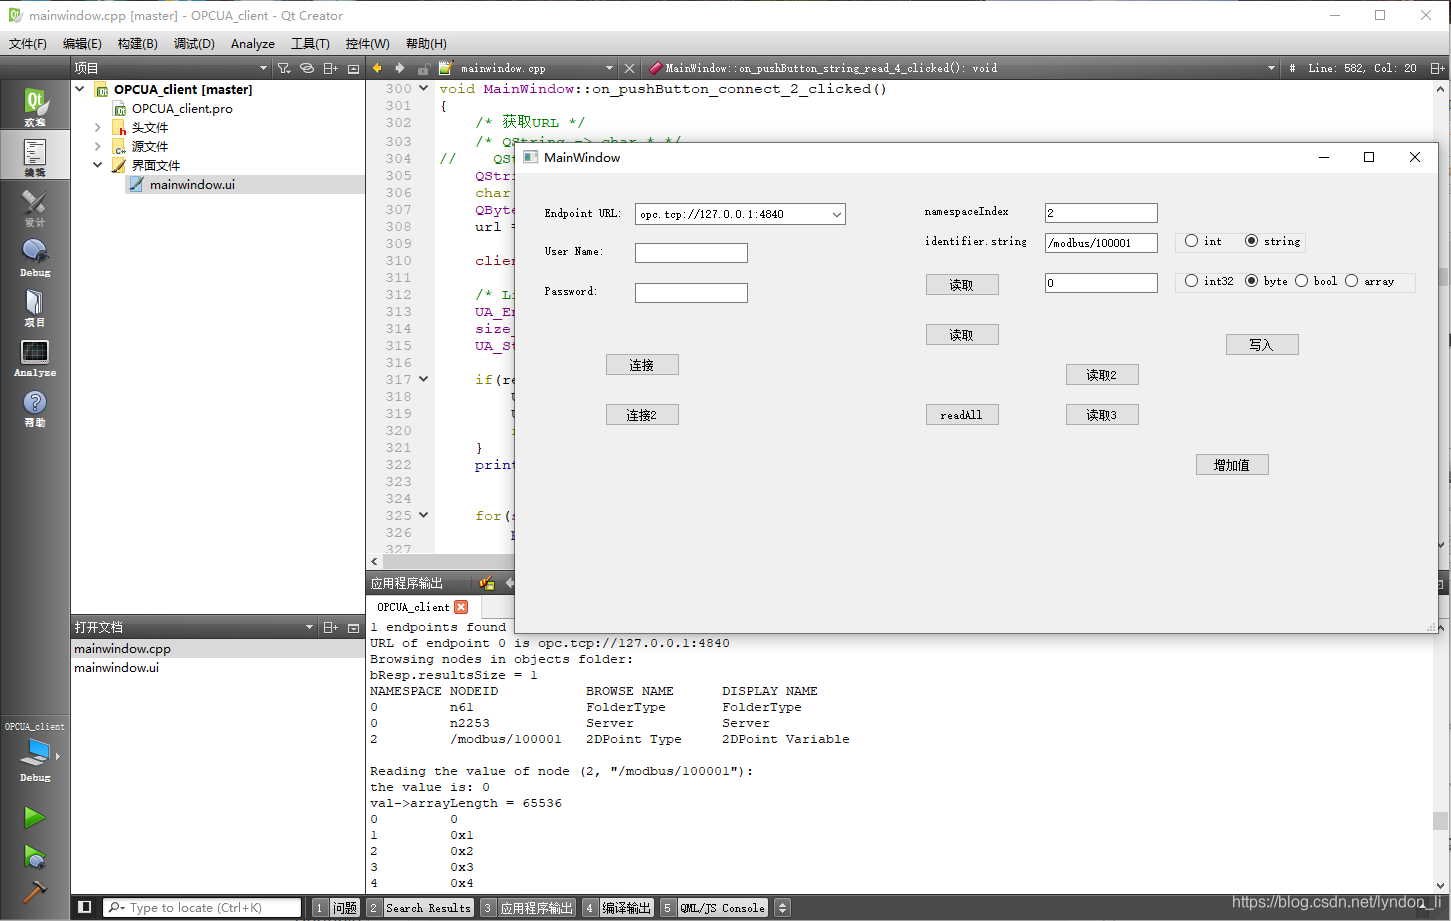
Task: Open the OPCUA_client kit selector
Action: pos(35,753)
